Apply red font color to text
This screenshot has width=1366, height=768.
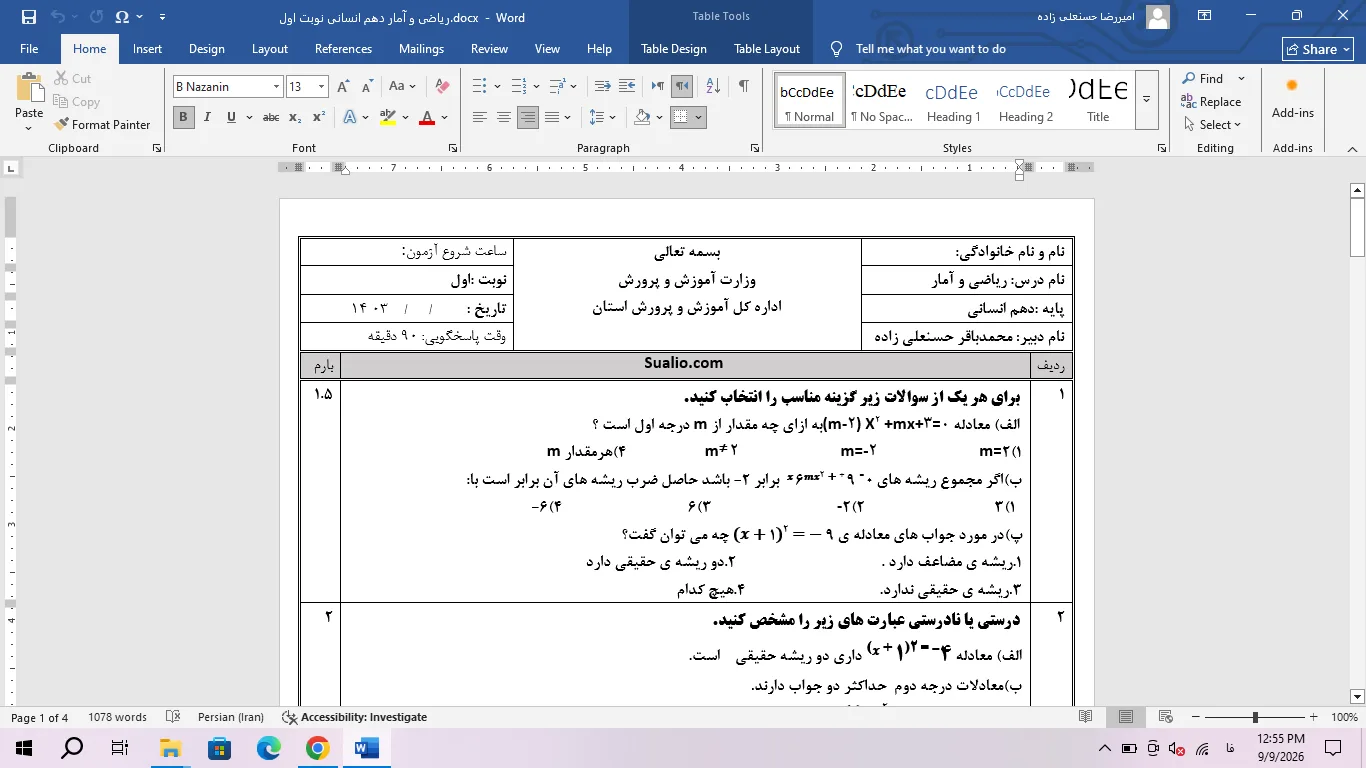pyautogui.click(x=427, y=117)
